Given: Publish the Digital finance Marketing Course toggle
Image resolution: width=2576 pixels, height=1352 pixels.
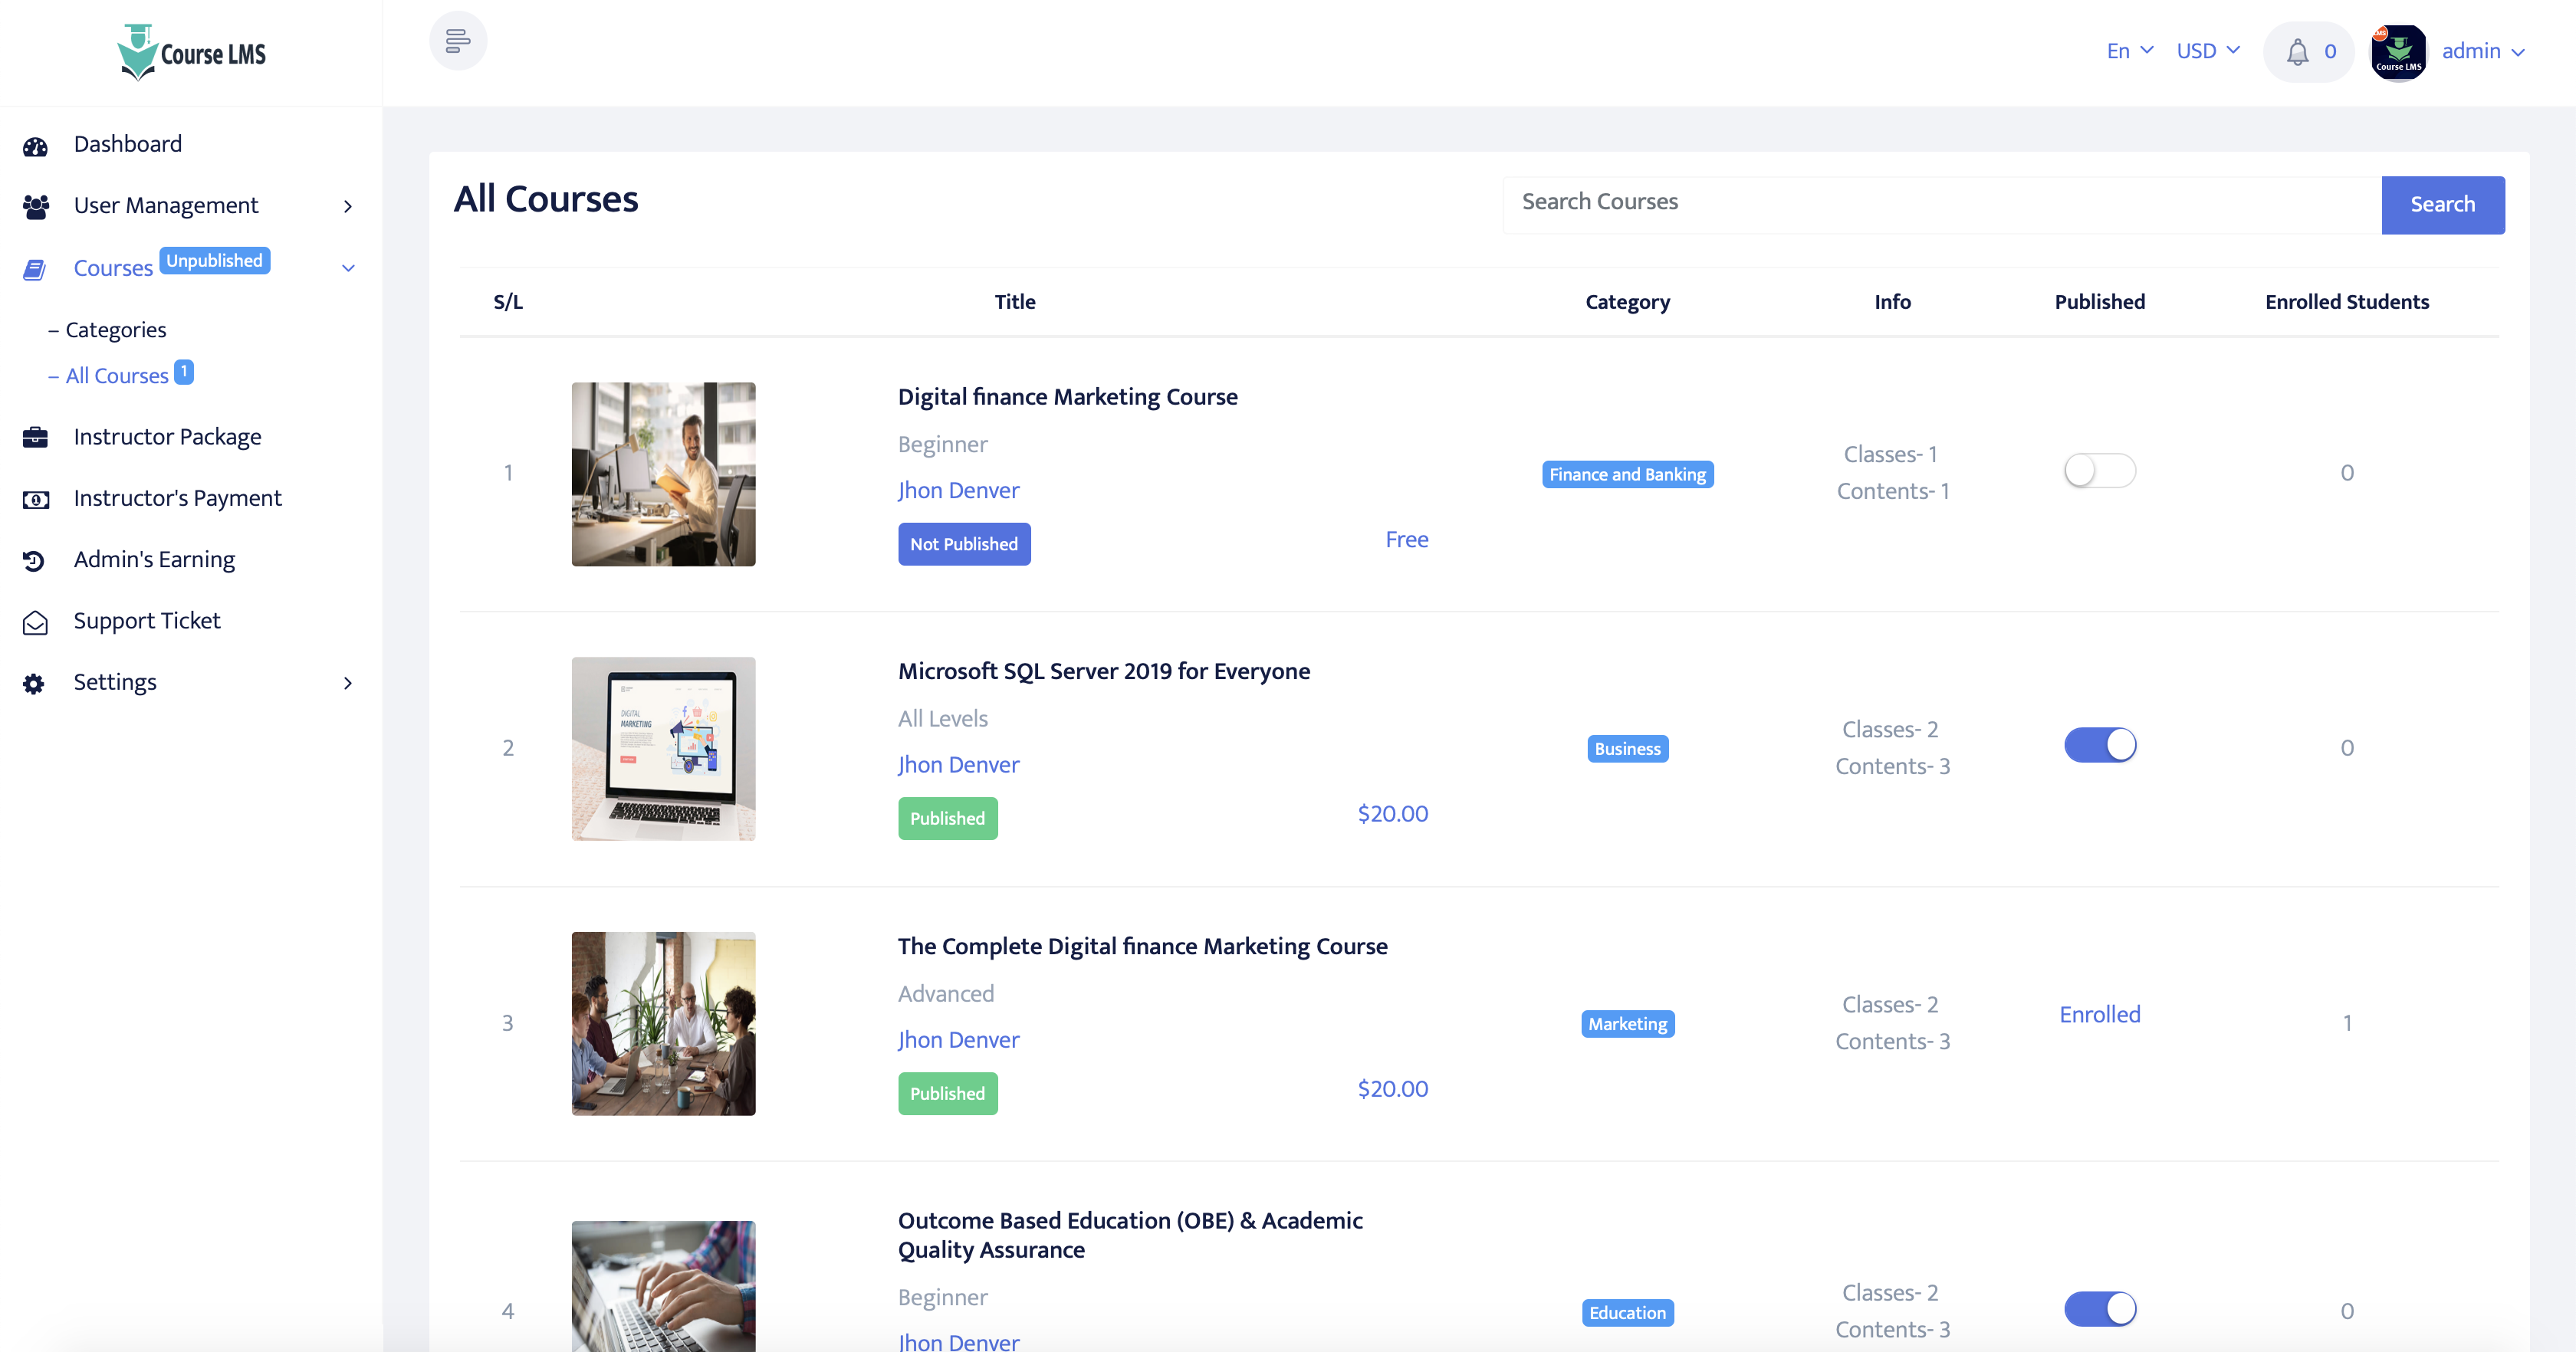Looking at the screenshot, I should [x=2100, y=470].
